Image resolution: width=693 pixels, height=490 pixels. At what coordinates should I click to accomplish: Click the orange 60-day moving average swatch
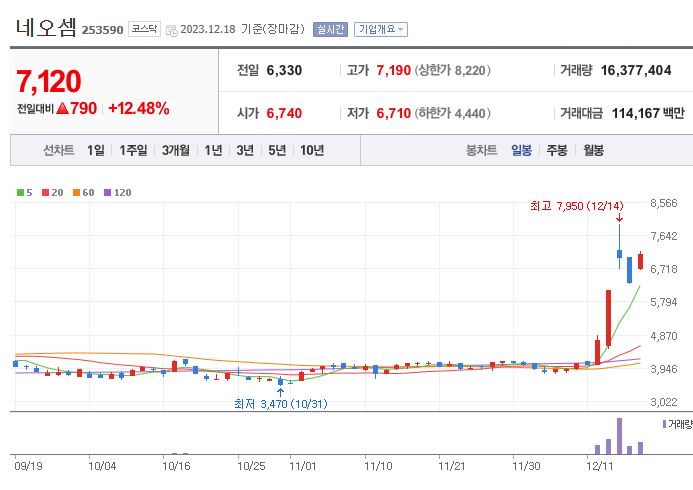point(76,193)
